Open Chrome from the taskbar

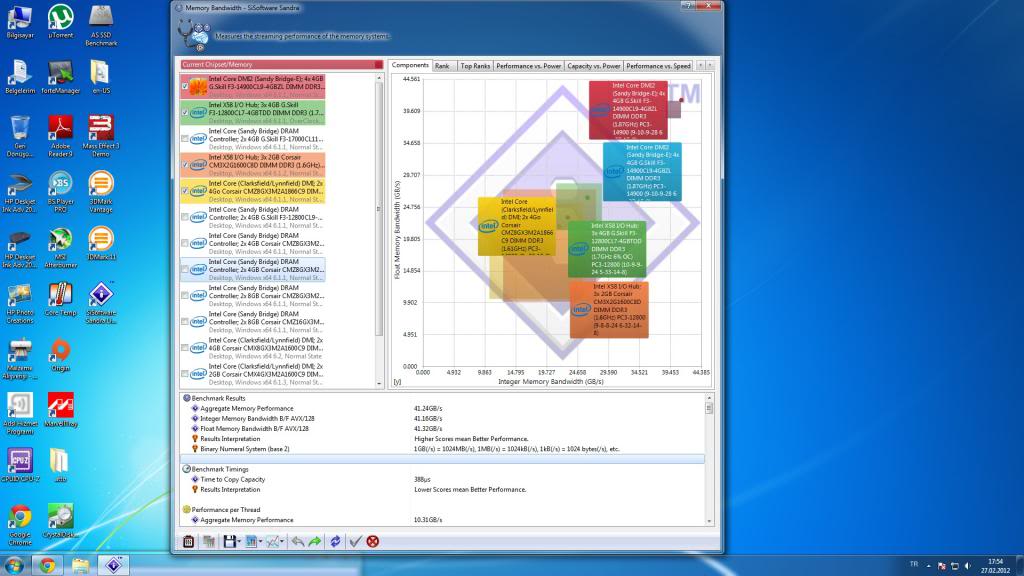pyautogui.click(x=47, y=565)
